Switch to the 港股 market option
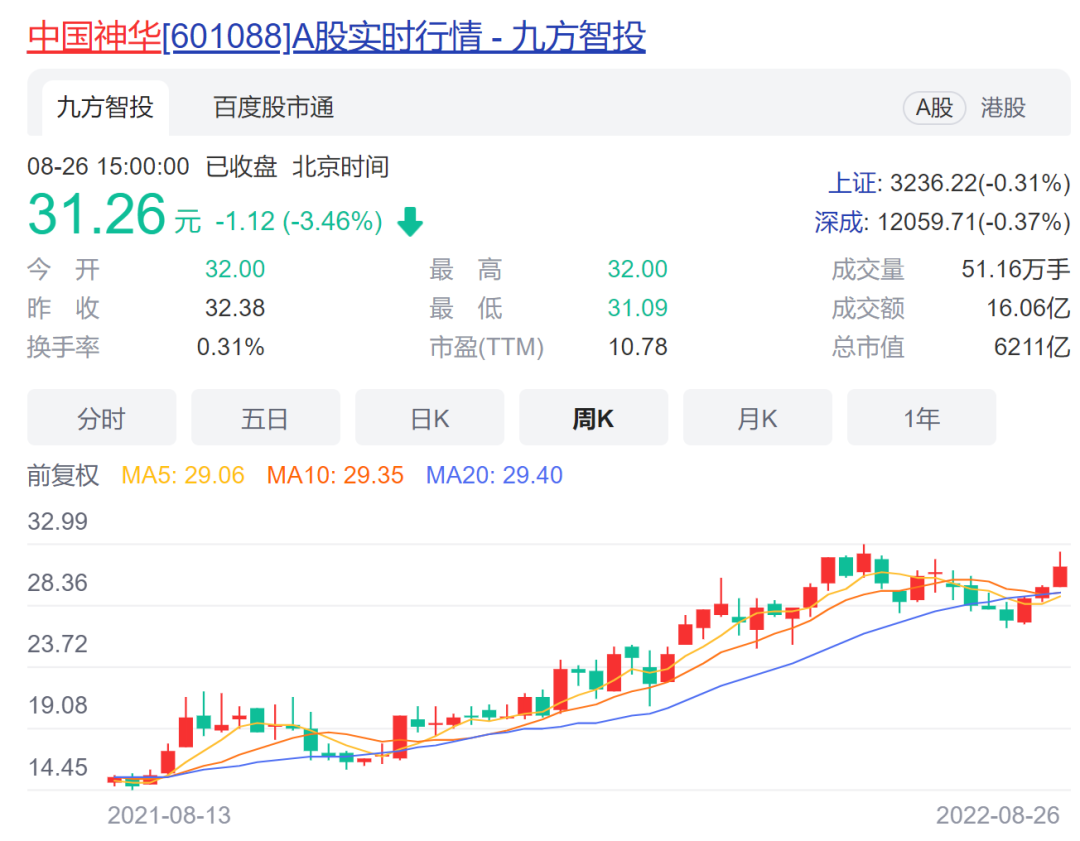The height and width of the screenshot is (841, 1080). point(1003,107)
